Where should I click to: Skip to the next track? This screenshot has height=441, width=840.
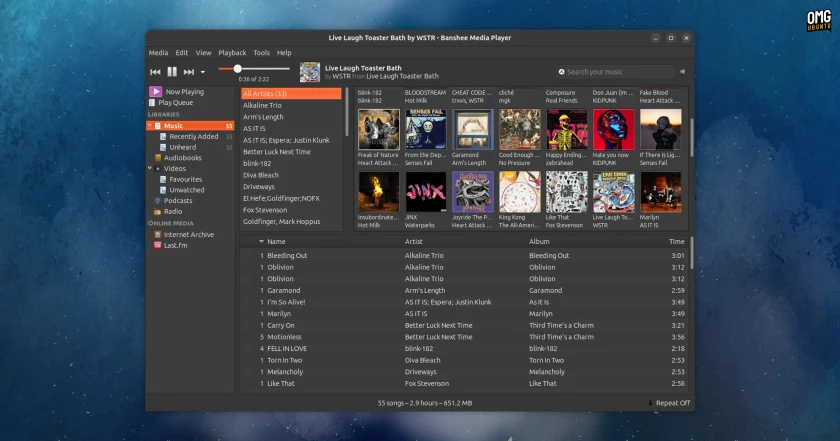(x=189, y=72)
